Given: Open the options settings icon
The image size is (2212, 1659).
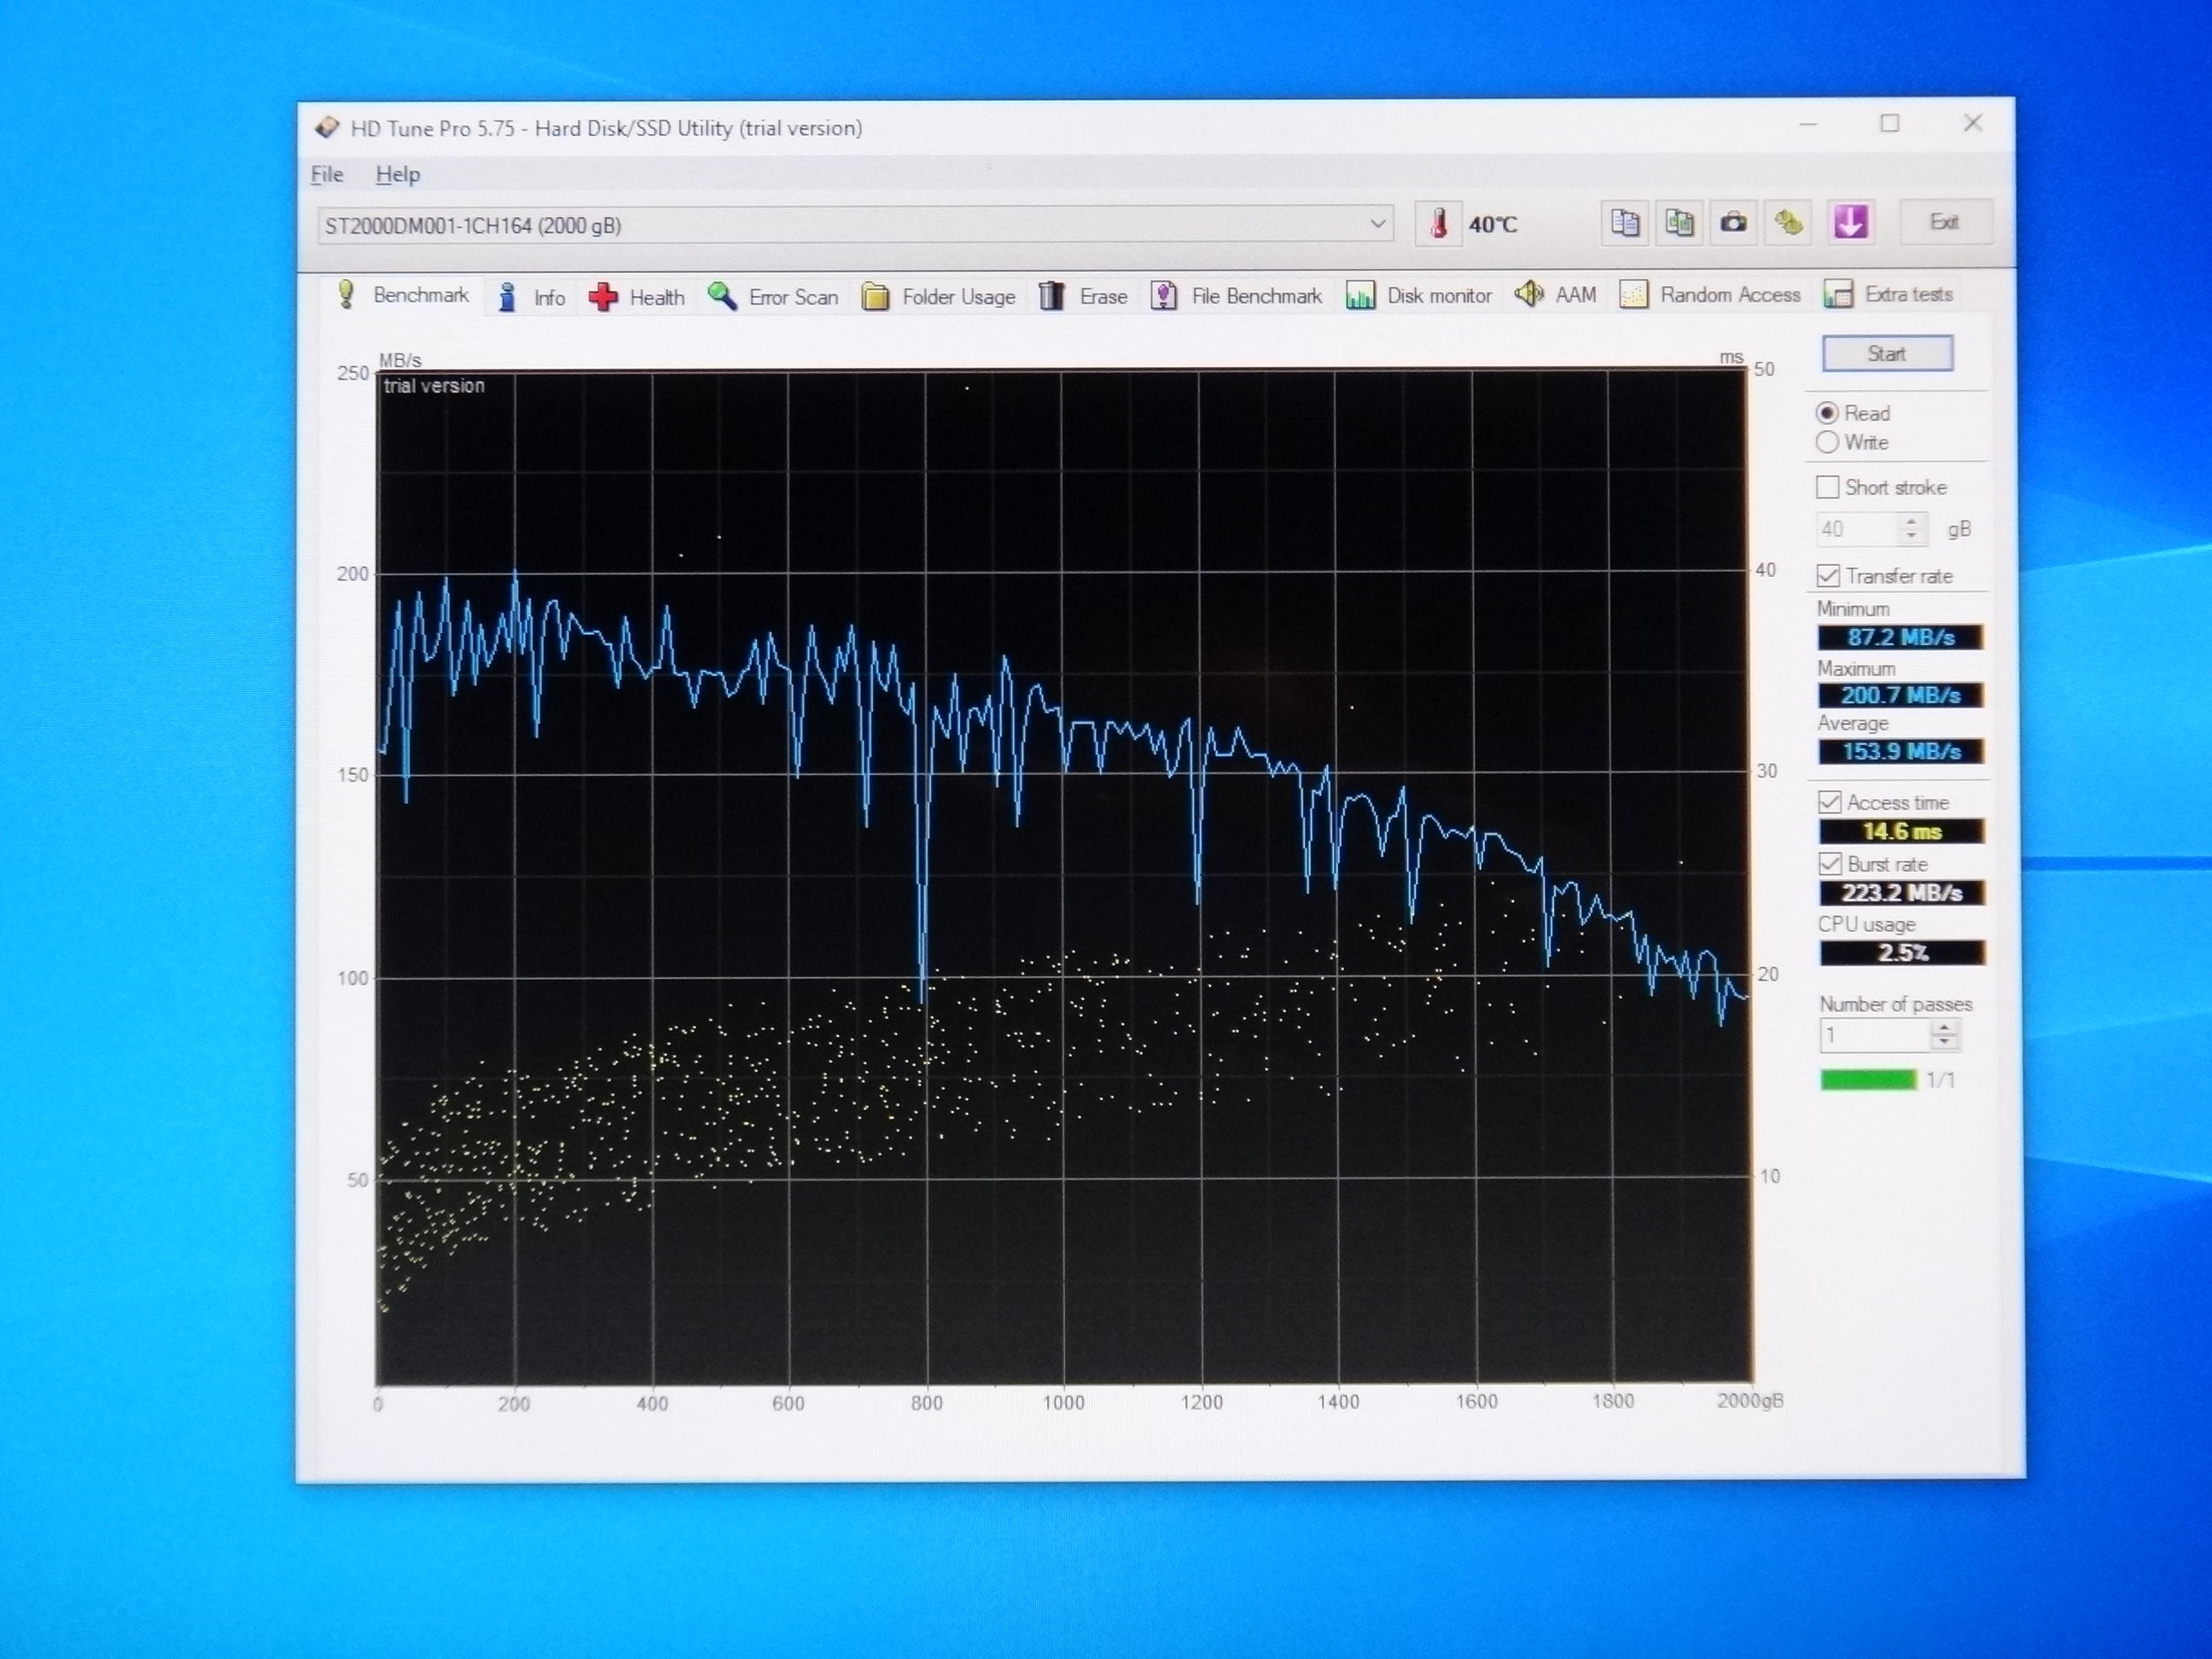Looking at the screenshot, I should (x=1788, y=222).
